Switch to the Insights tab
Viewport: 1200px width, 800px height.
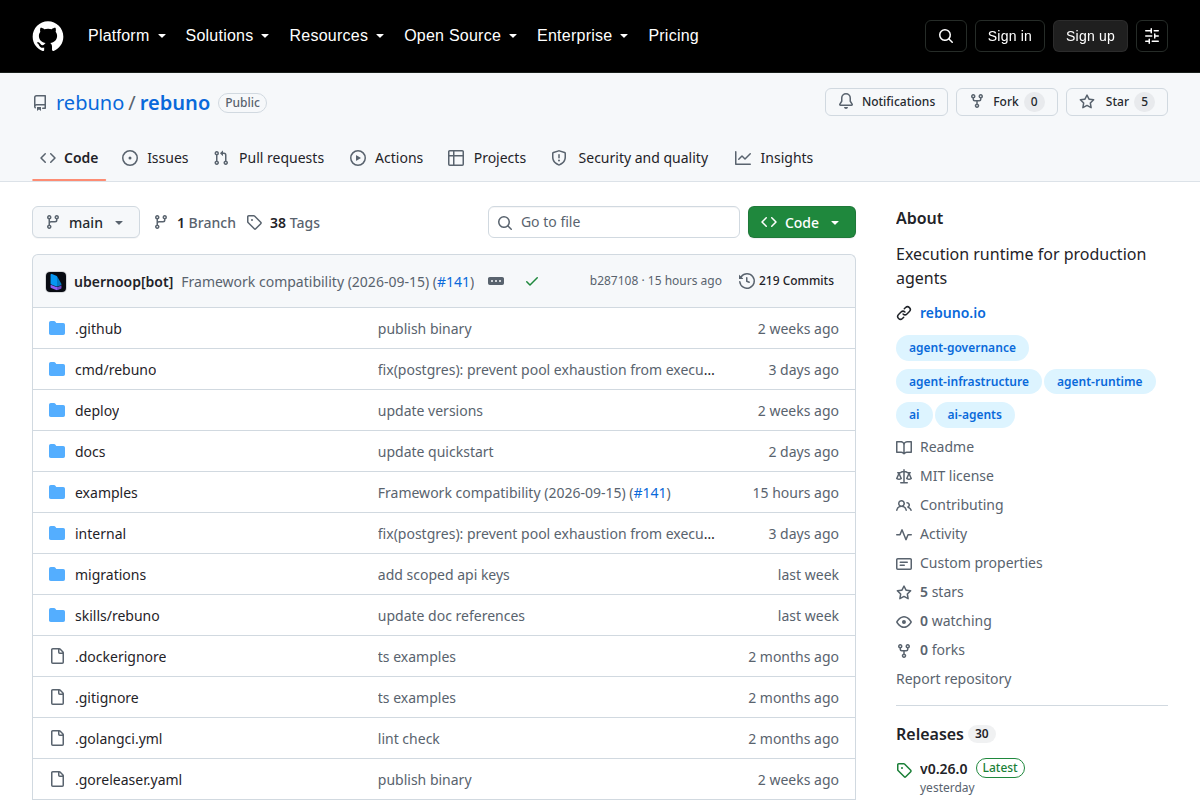click(774, 158)
